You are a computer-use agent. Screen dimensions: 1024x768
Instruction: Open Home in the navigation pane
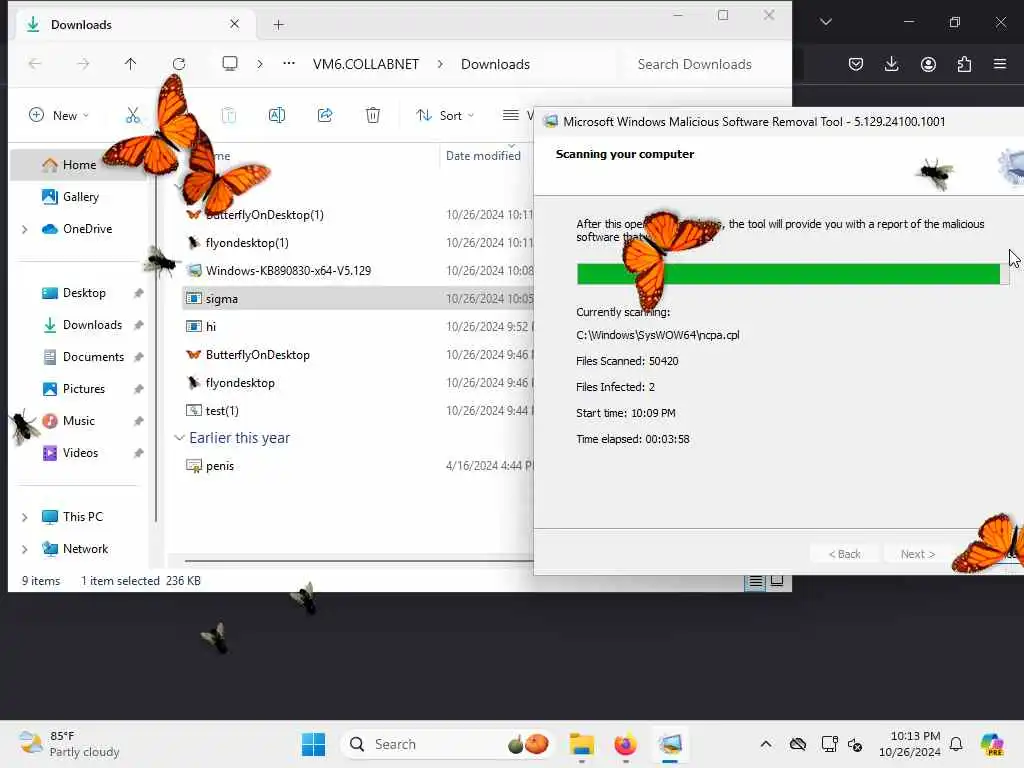click(79, 165)
